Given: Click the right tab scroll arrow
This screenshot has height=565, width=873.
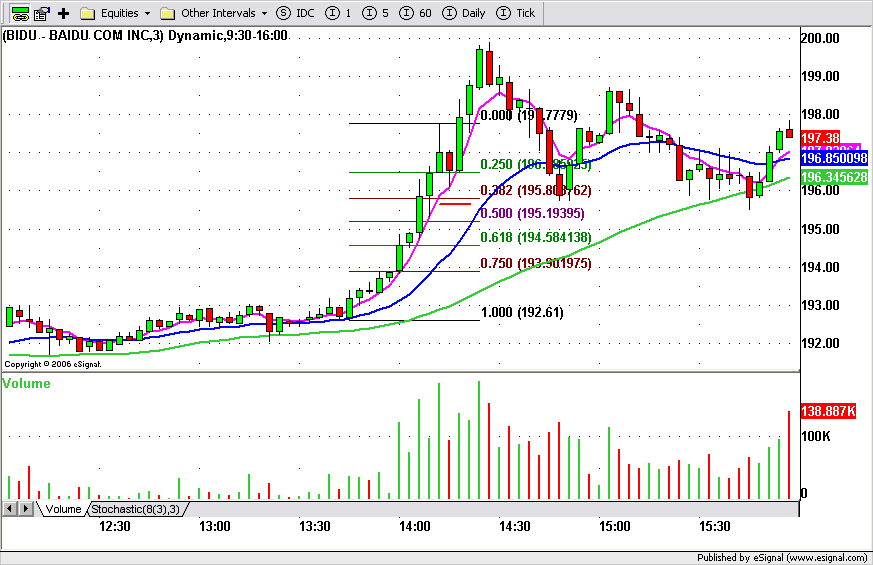Looking at the screenshot, I should point(26,508).
